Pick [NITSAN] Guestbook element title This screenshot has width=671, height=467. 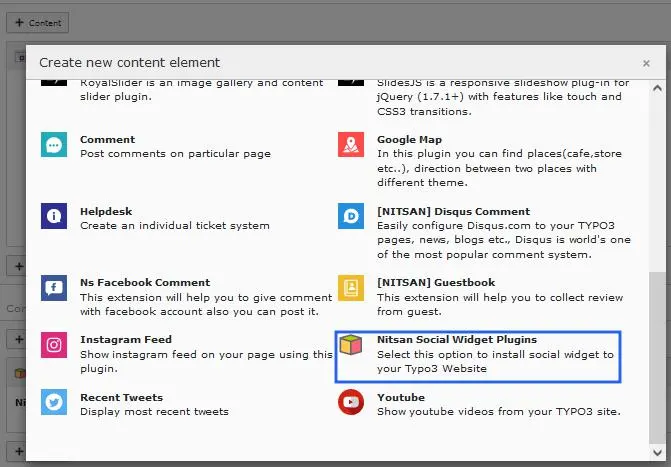436,283
